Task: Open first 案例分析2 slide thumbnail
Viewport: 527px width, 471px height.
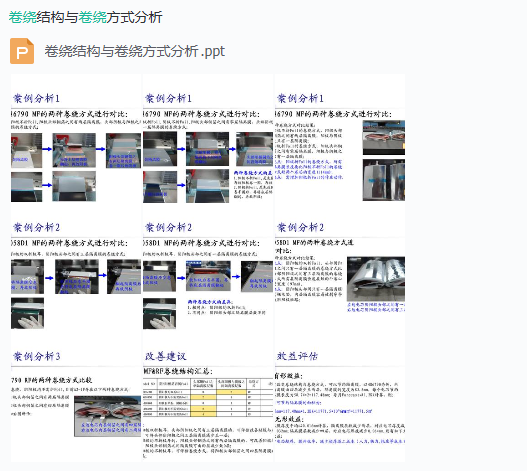Action: click(76, 268)
